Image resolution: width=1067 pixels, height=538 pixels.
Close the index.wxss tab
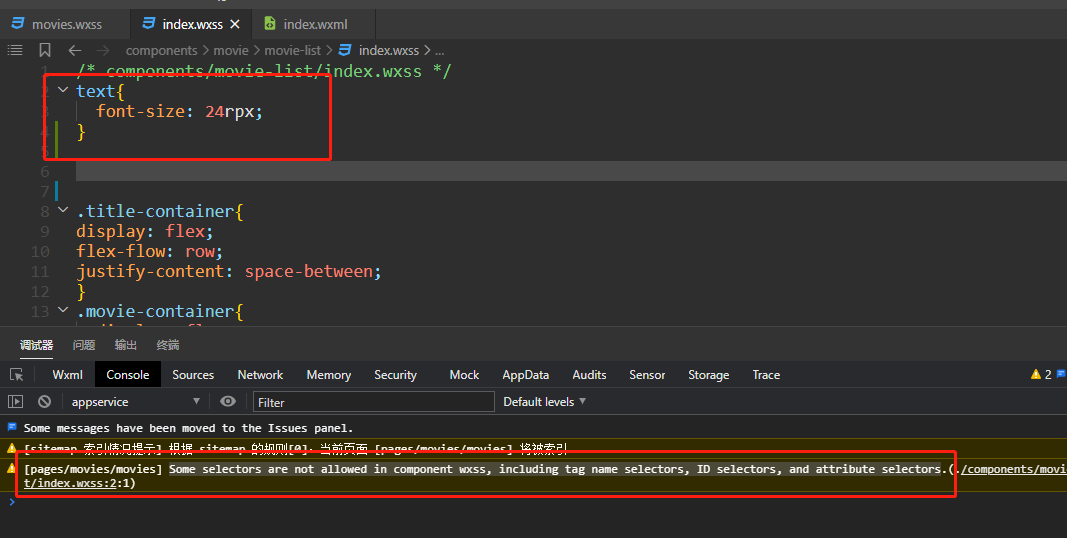tap(235, 24)
